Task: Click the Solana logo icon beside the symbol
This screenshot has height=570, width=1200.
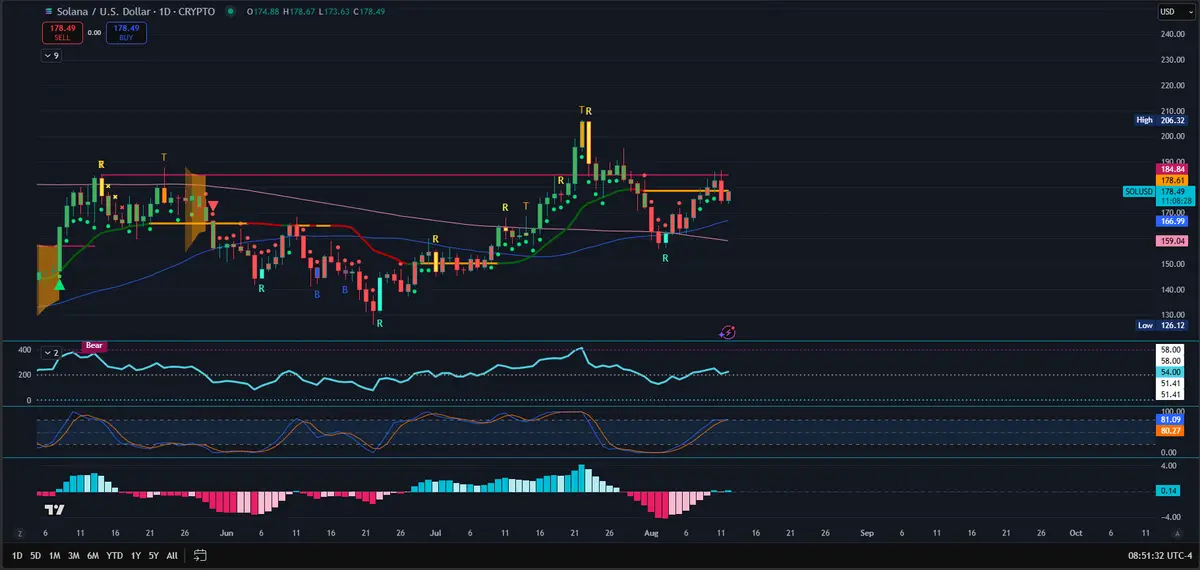Action: (48, 12)
